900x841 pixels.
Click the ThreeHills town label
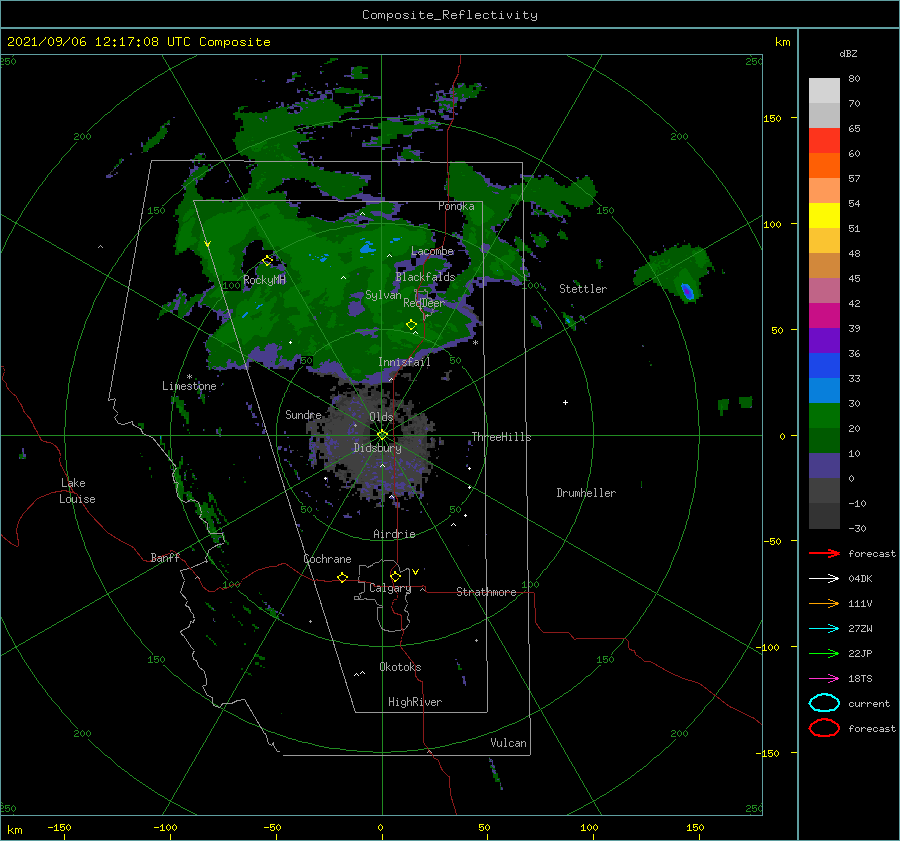click(x=501, y=437)
